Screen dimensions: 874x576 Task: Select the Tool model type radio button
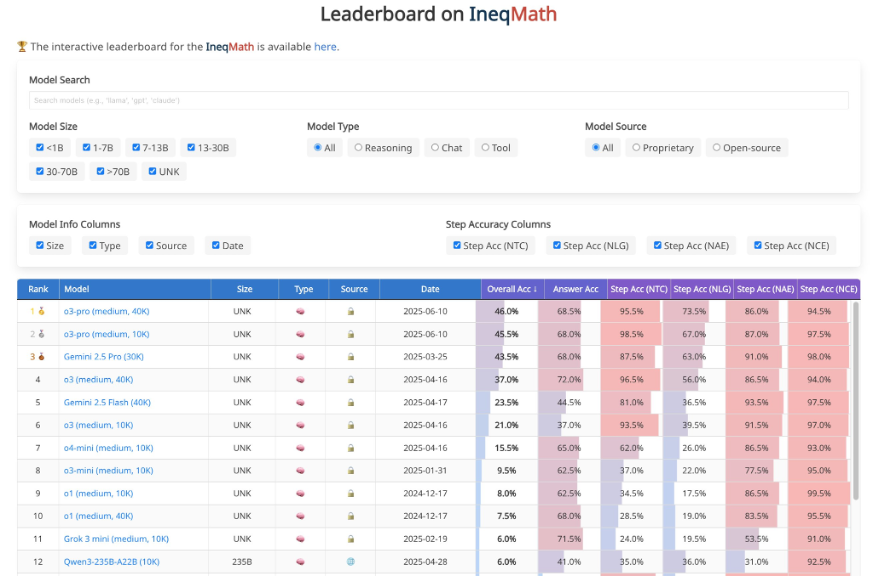click(485, 148)
